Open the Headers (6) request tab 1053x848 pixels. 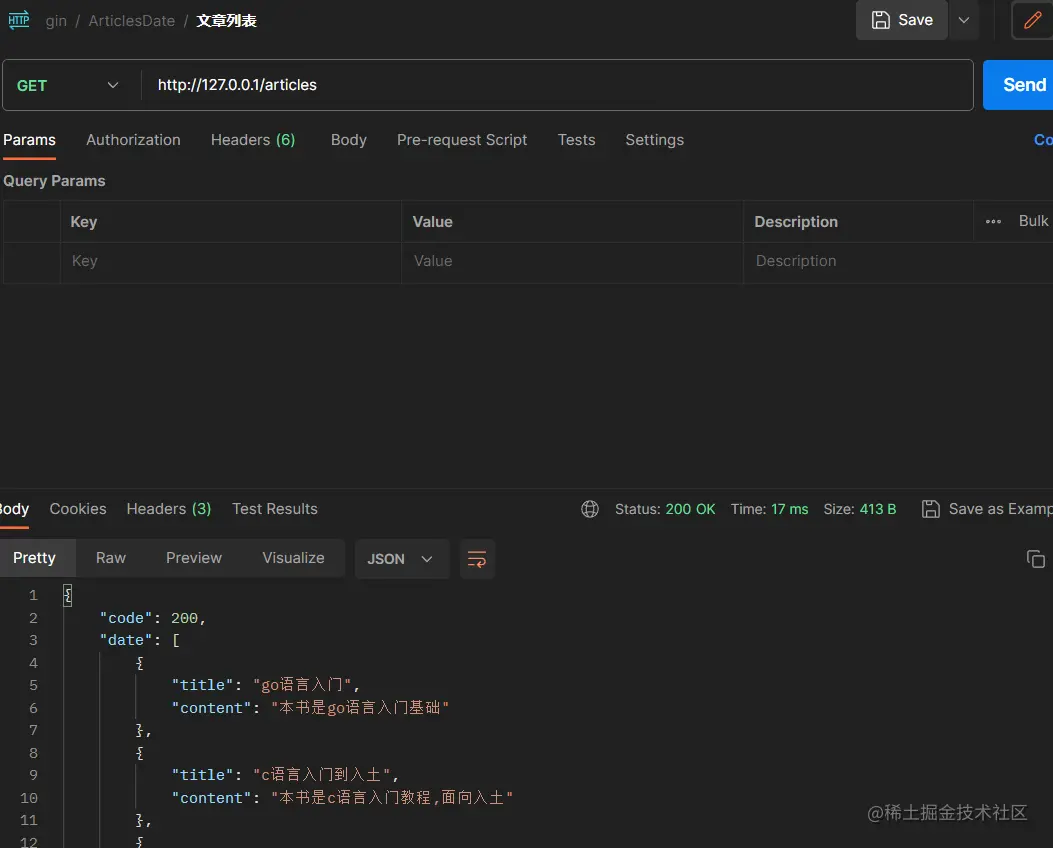click(x=253, y=140)
